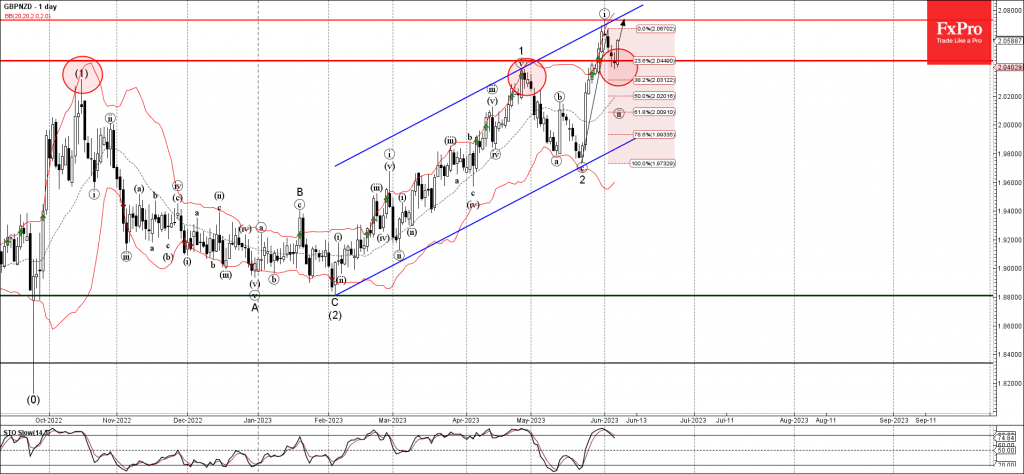Click the red circle at wave 1 peak
This screenshot has height=474, width=1024.
pyautogui.click(x=525, y=75)
